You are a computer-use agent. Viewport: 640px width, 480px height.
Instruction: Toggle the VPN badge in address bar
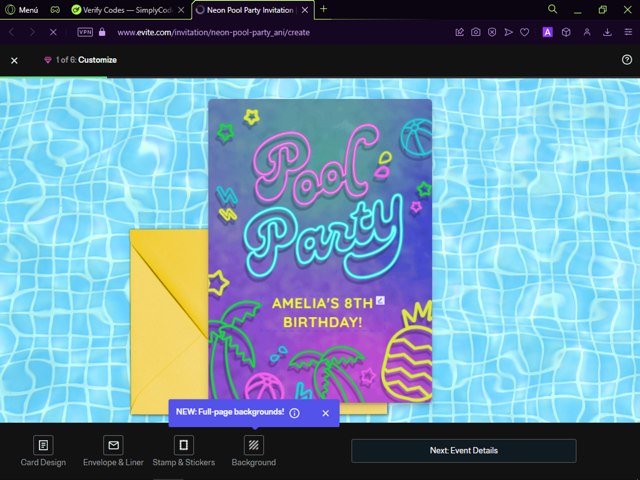click(x=85, y=32)
